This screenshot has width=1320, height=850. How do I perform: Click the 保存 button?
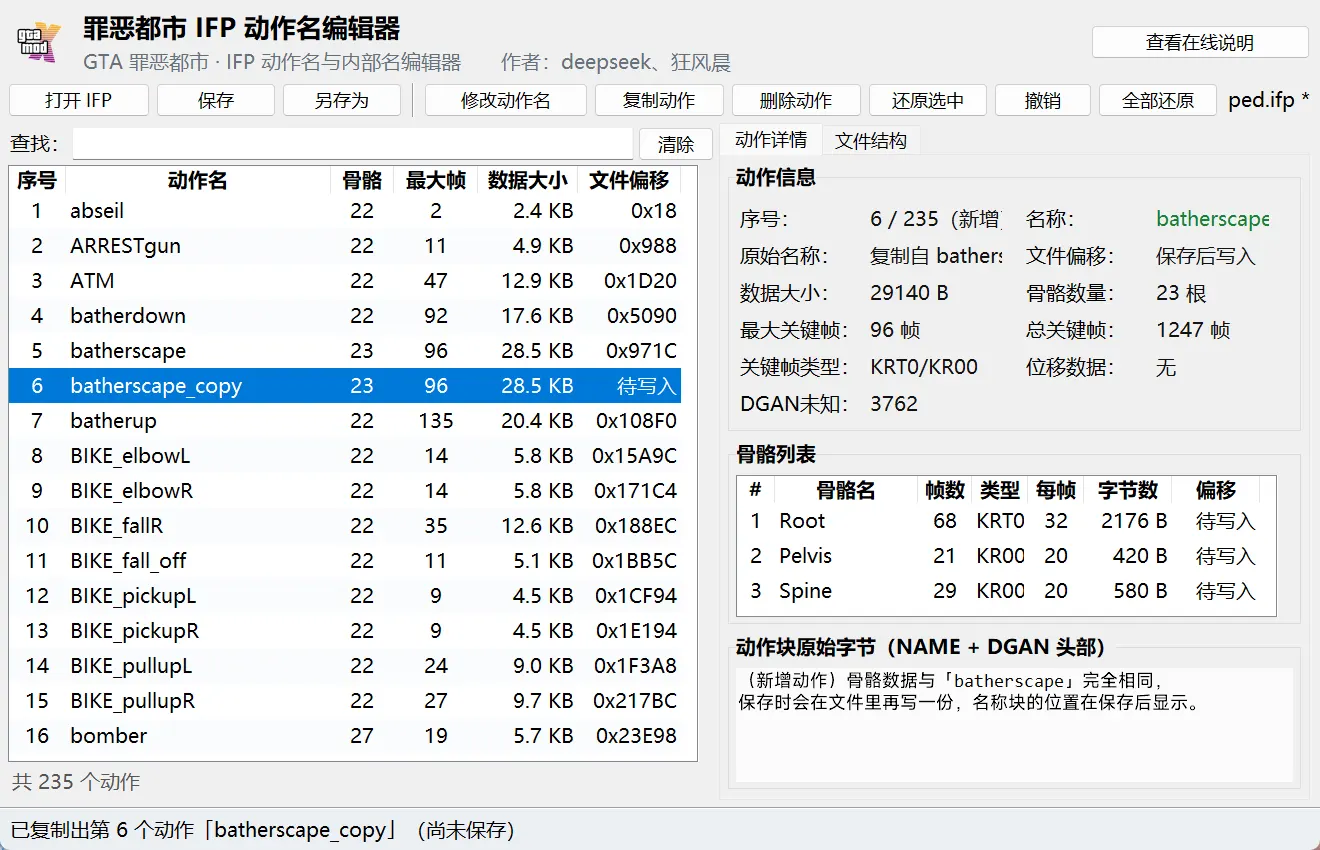pyautogui.click(x=216, y=100)
